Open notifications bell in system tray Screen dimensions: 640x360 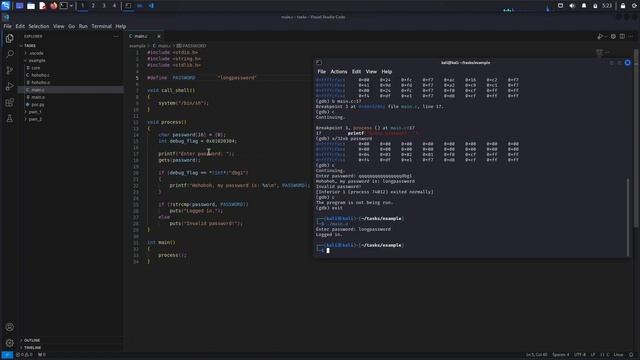[x=584, y=6]
